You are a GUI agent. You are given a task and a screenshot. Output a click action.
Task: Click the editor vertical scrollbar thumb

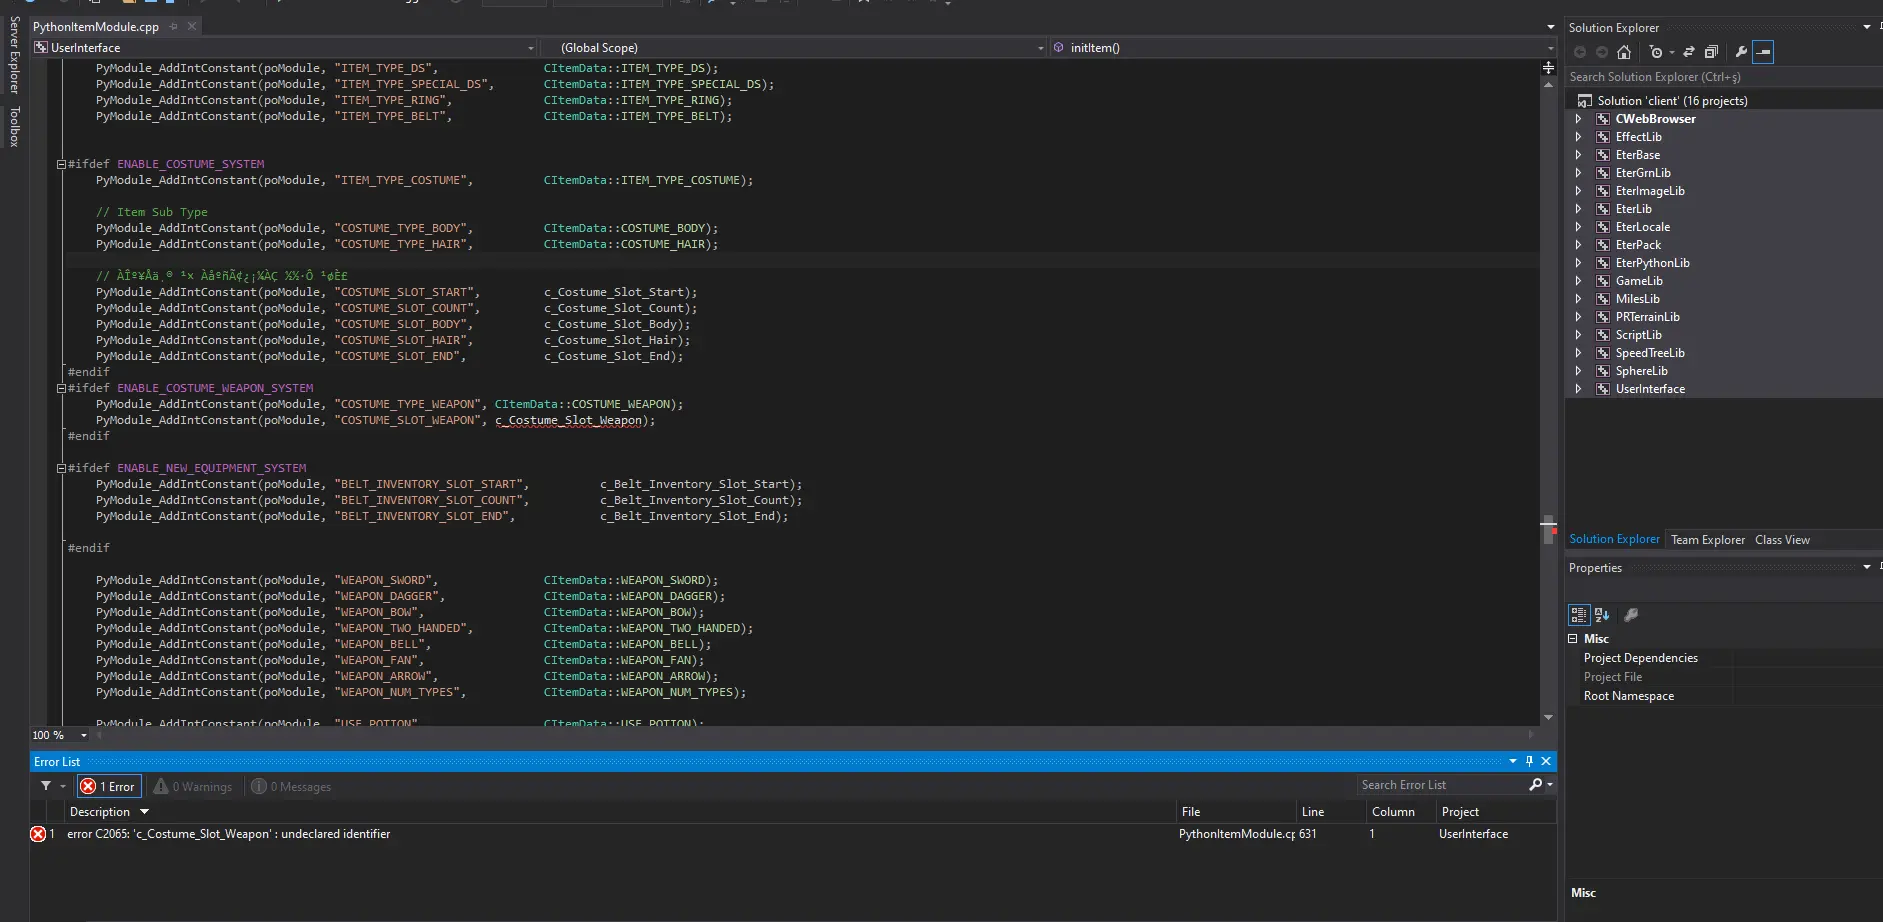[1548, 531]
